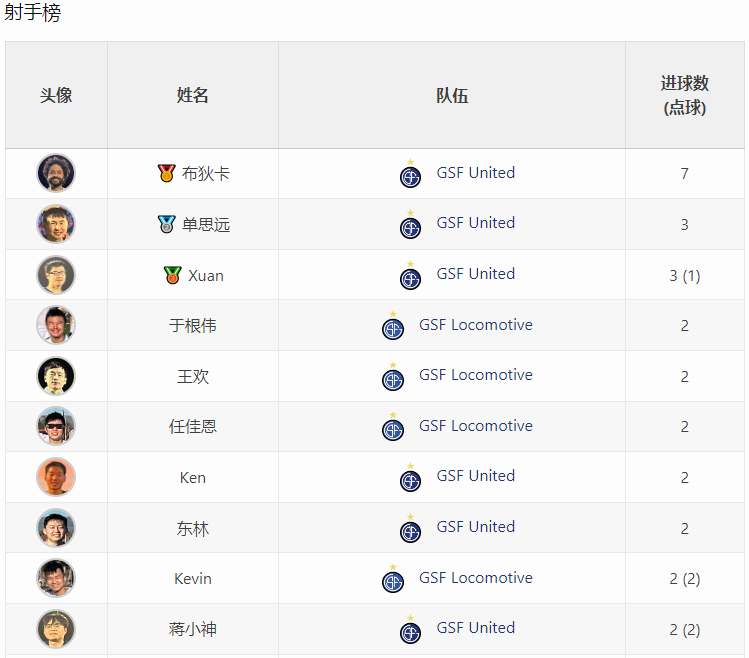749x658 pixels.
Task: Click the 进球数 (点球) column header
Action: tap(685, 95)
